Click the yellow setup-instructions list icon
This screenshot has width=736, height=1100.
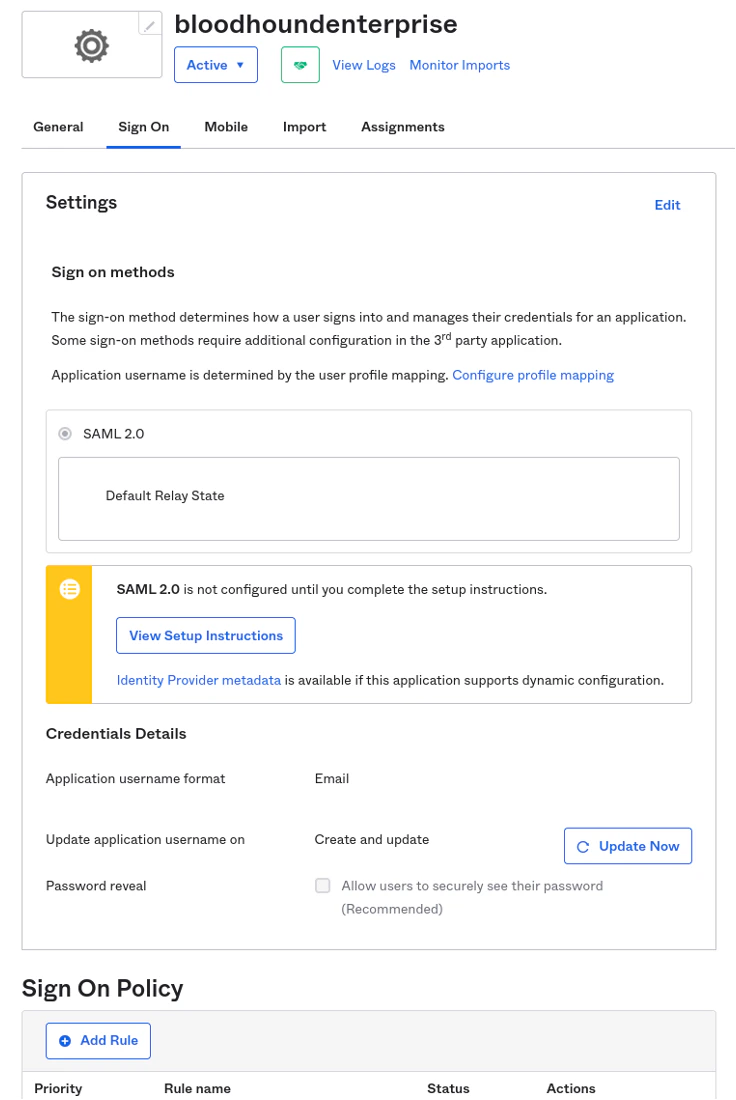coord(69,589)
